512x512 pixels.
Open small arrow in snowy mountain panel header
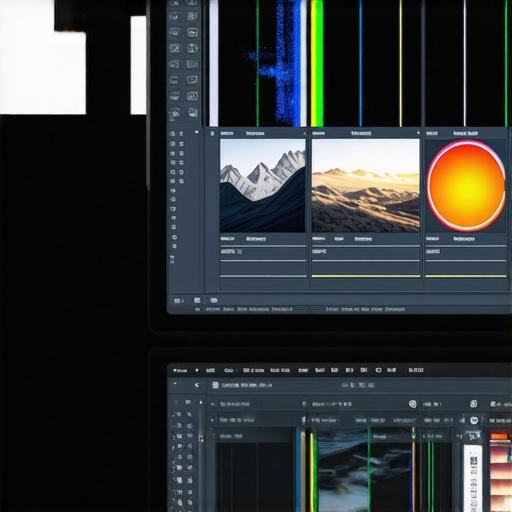click(304, 133)
